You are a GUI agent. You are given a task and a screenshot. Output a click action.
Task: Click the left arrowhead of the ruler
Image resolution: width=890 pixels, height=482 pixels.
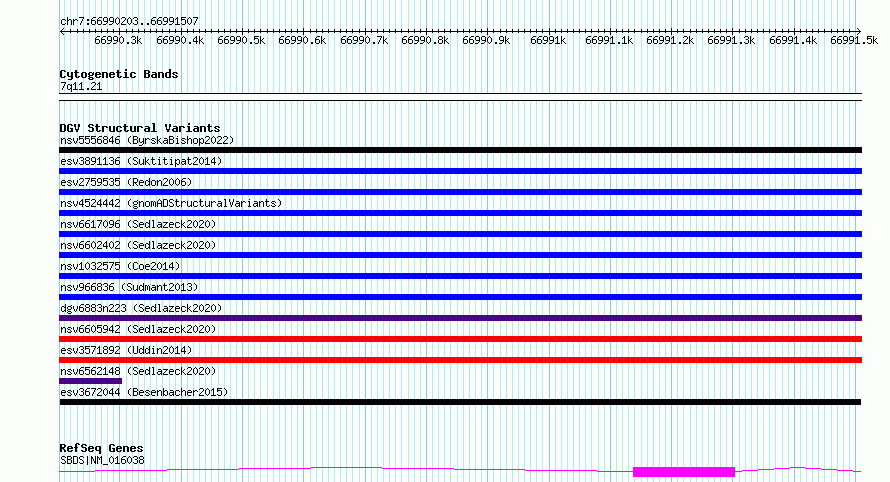62,32
